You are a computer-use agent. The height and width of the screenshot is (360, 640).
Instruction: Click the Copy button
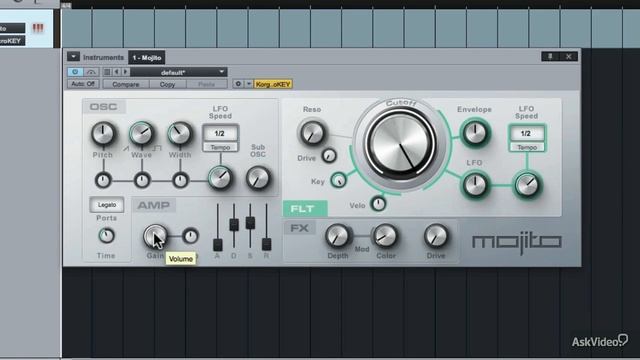[x=167, y=84]
